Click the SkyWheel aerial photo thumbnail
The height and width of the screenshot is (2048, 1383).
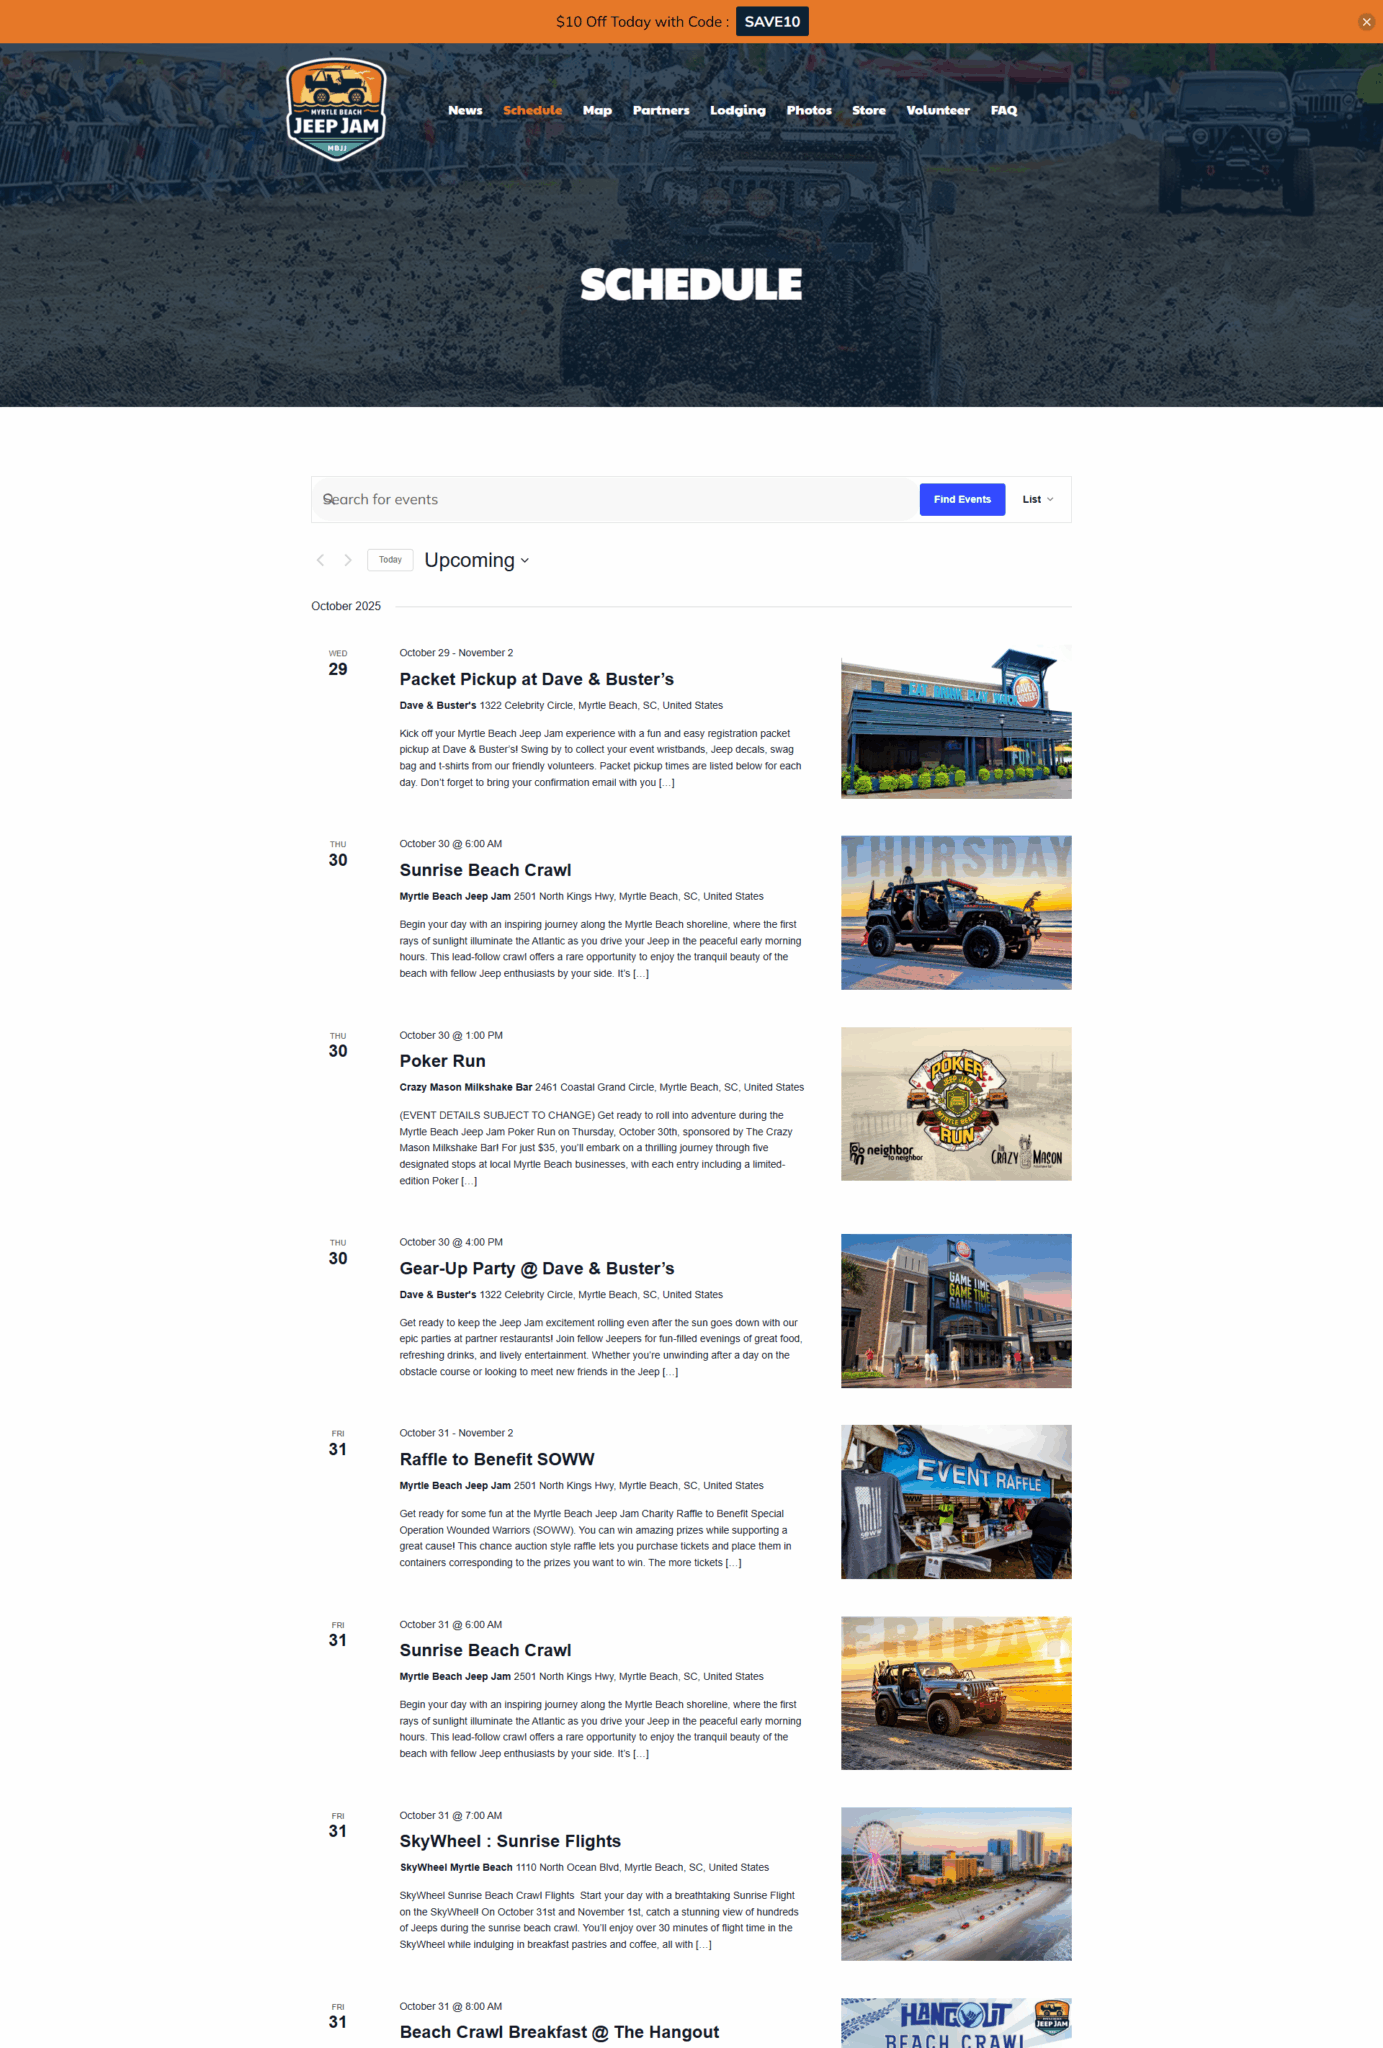click(955, 1883)
